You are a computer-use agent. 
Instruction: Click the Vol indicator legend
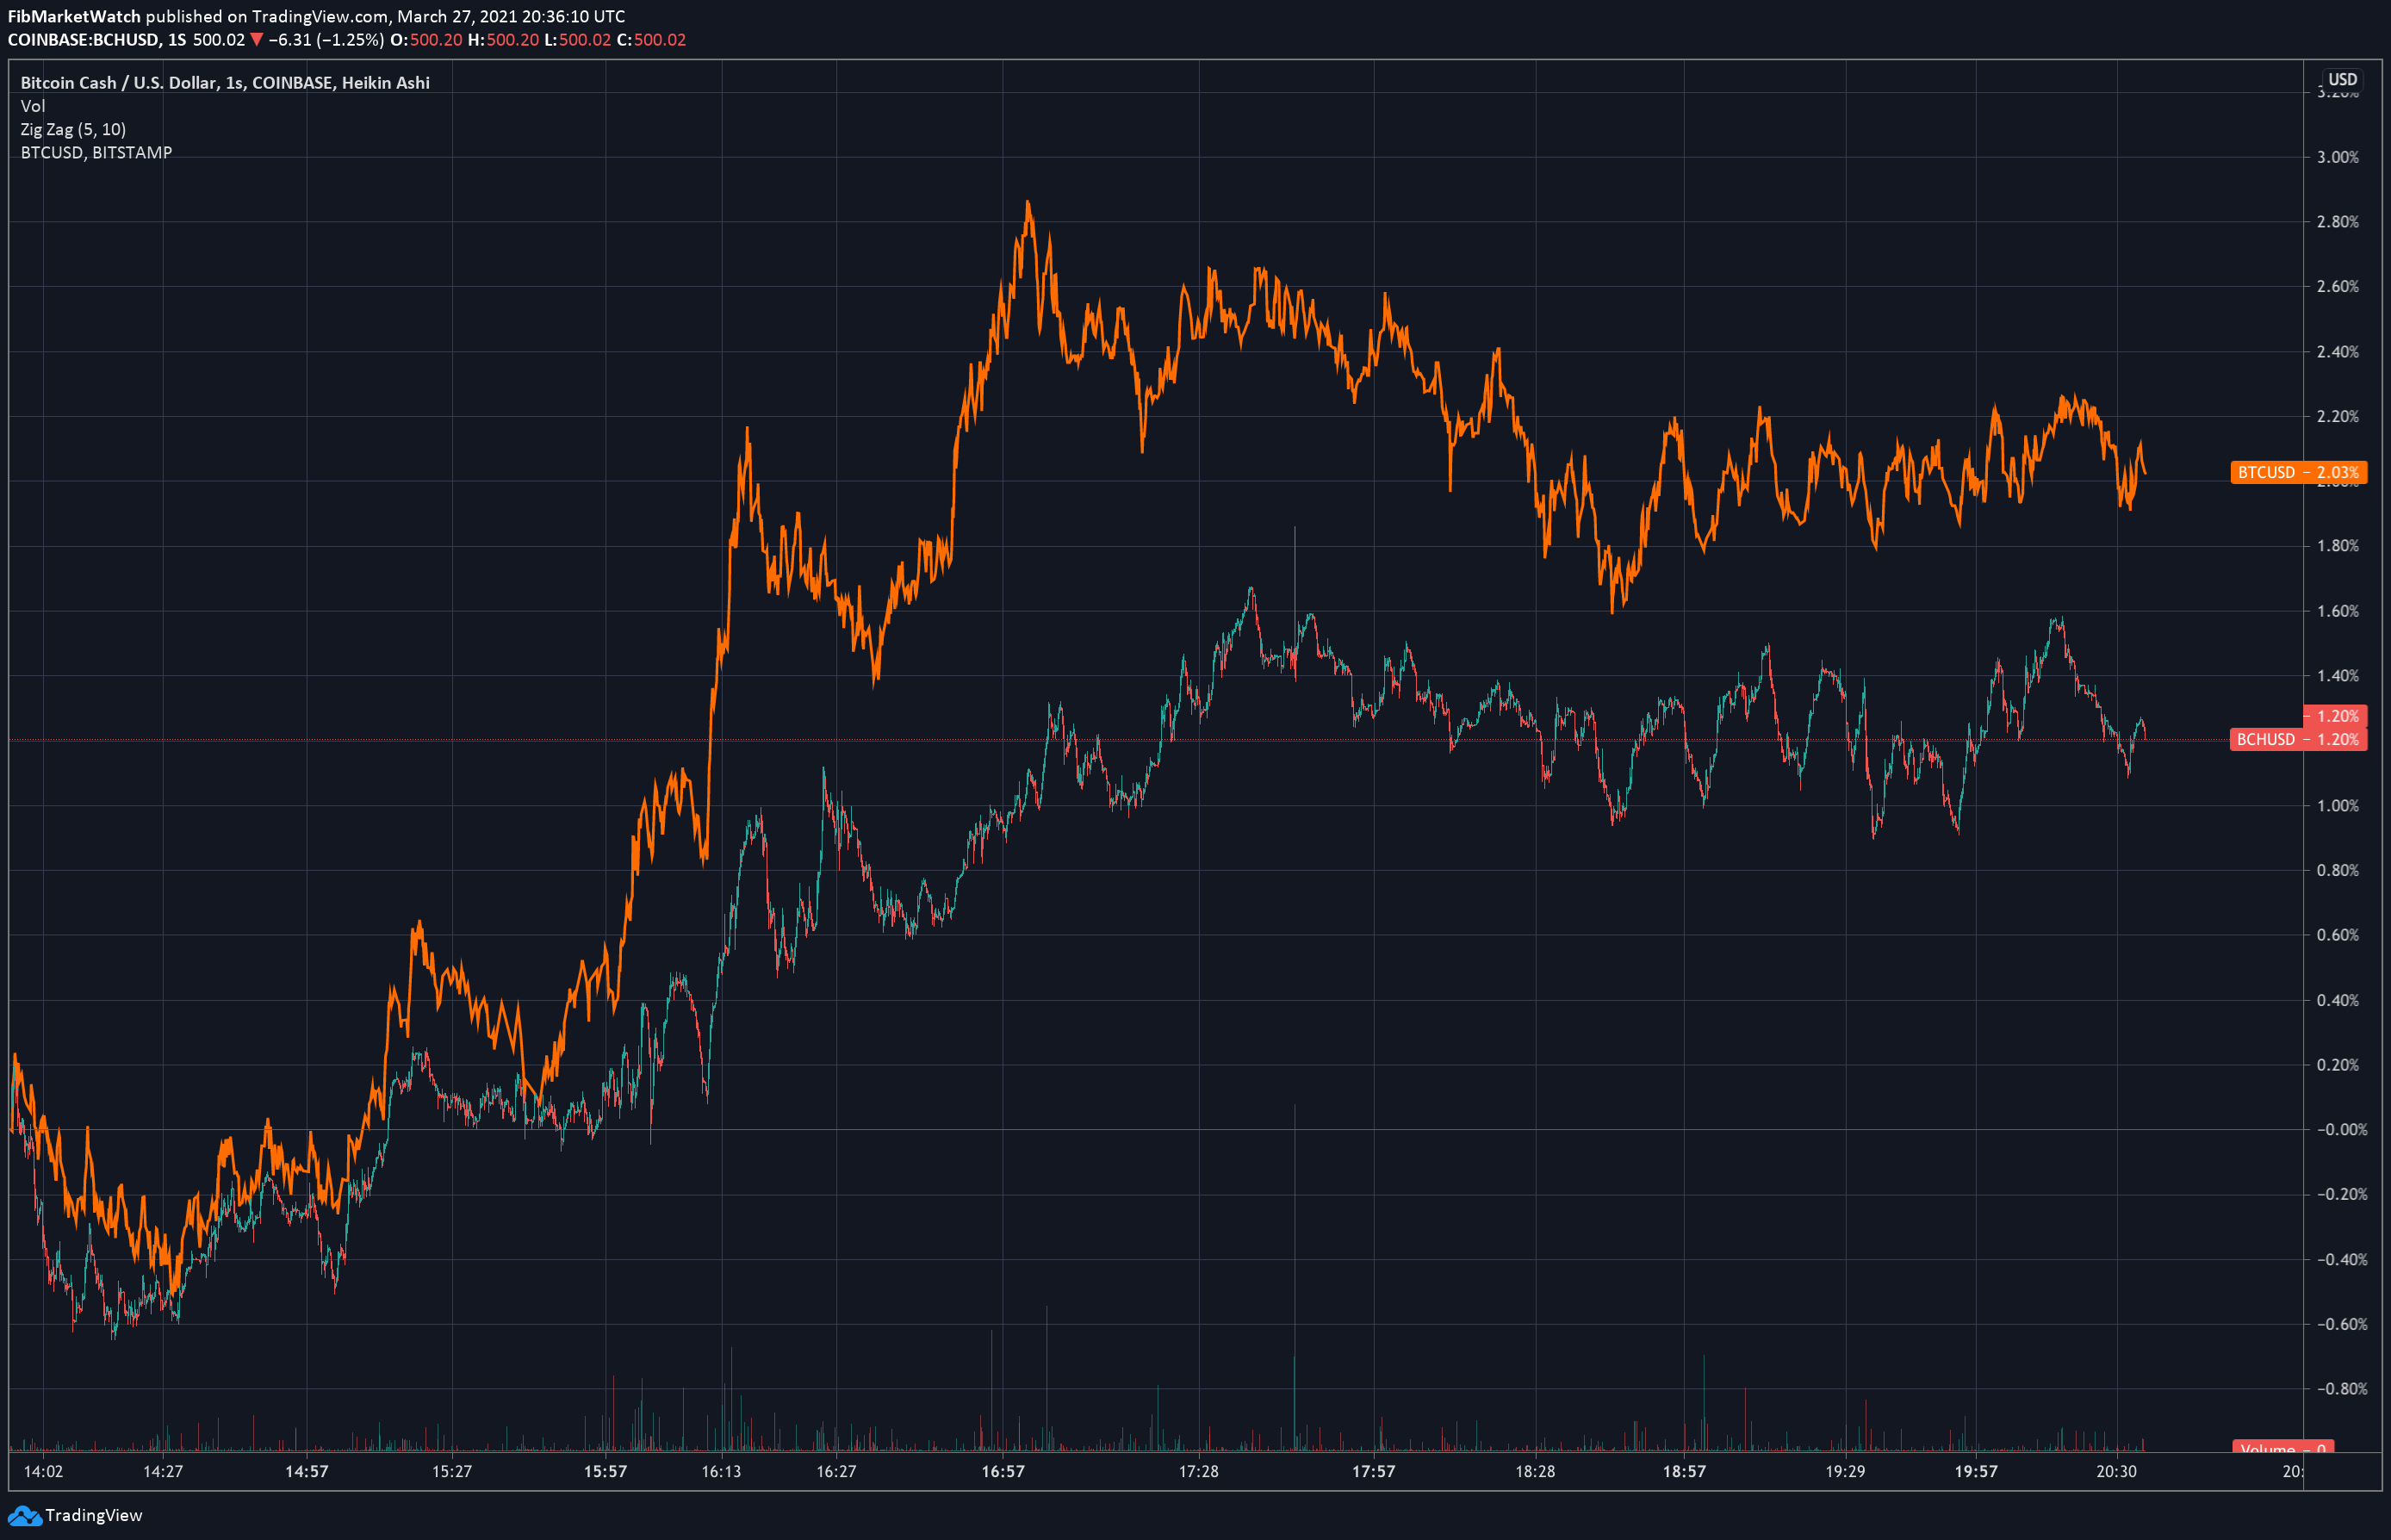tap(33, 106)
